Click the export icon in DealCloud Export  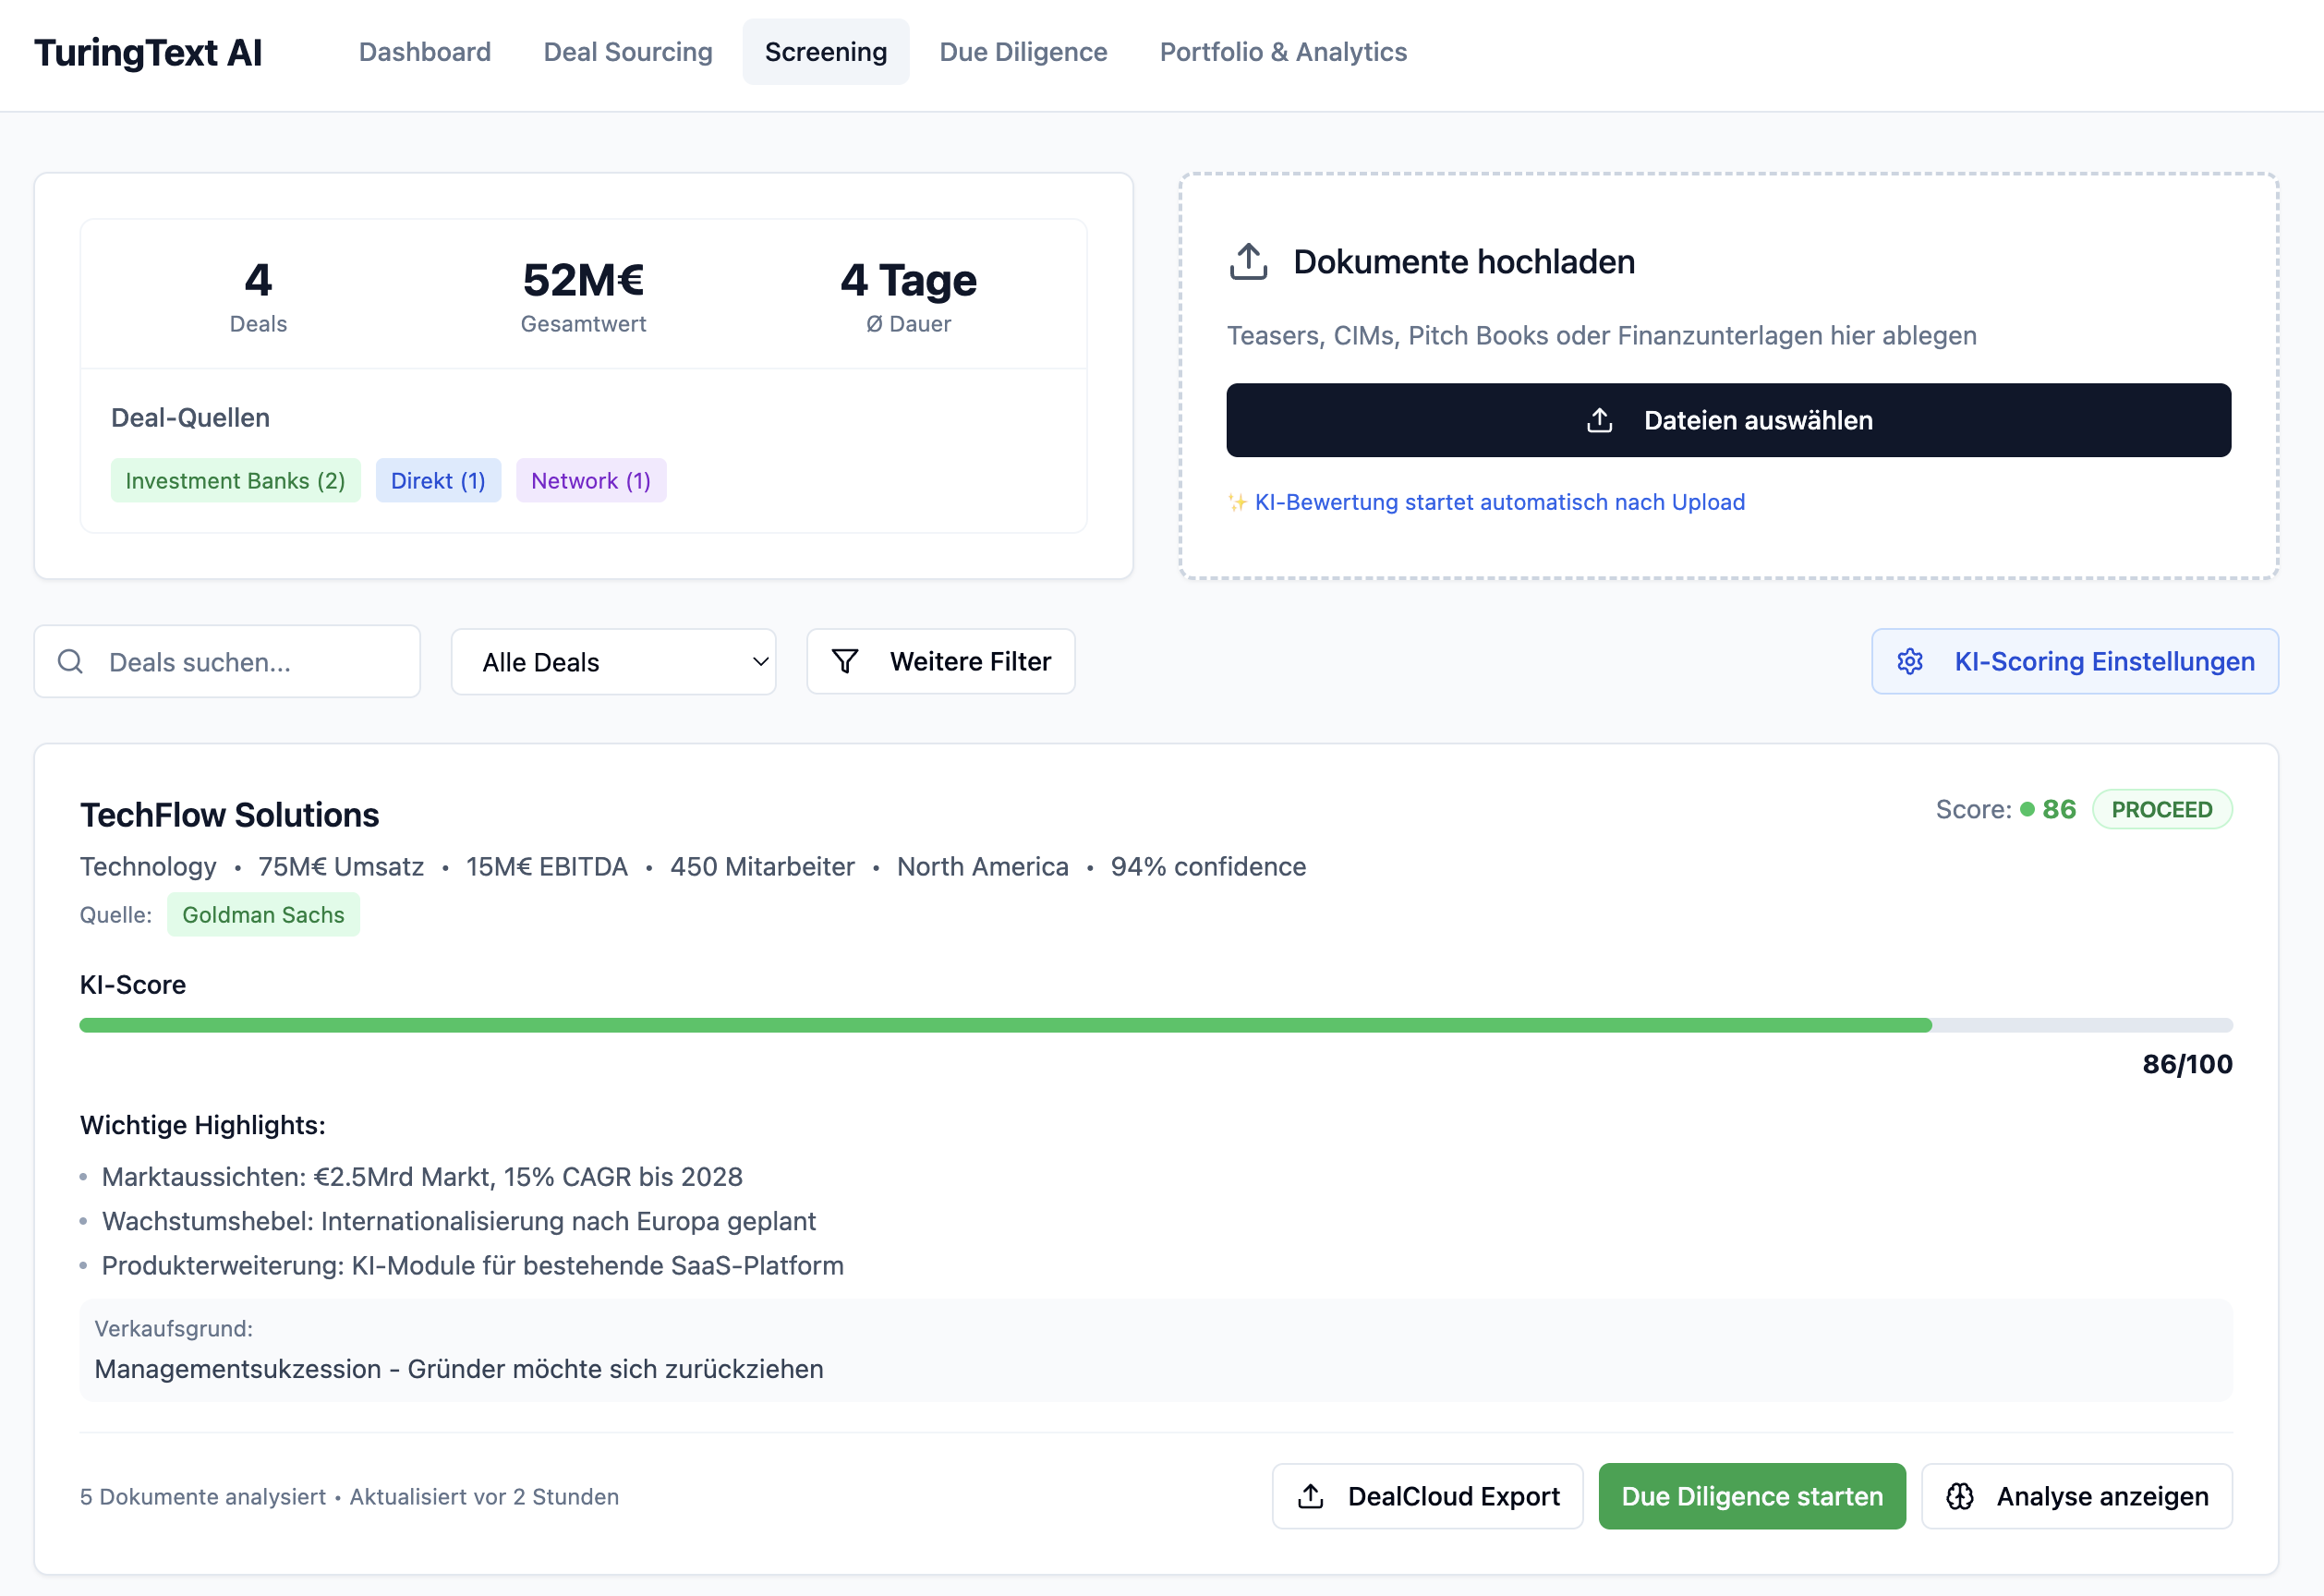tap(1310, 1496)
